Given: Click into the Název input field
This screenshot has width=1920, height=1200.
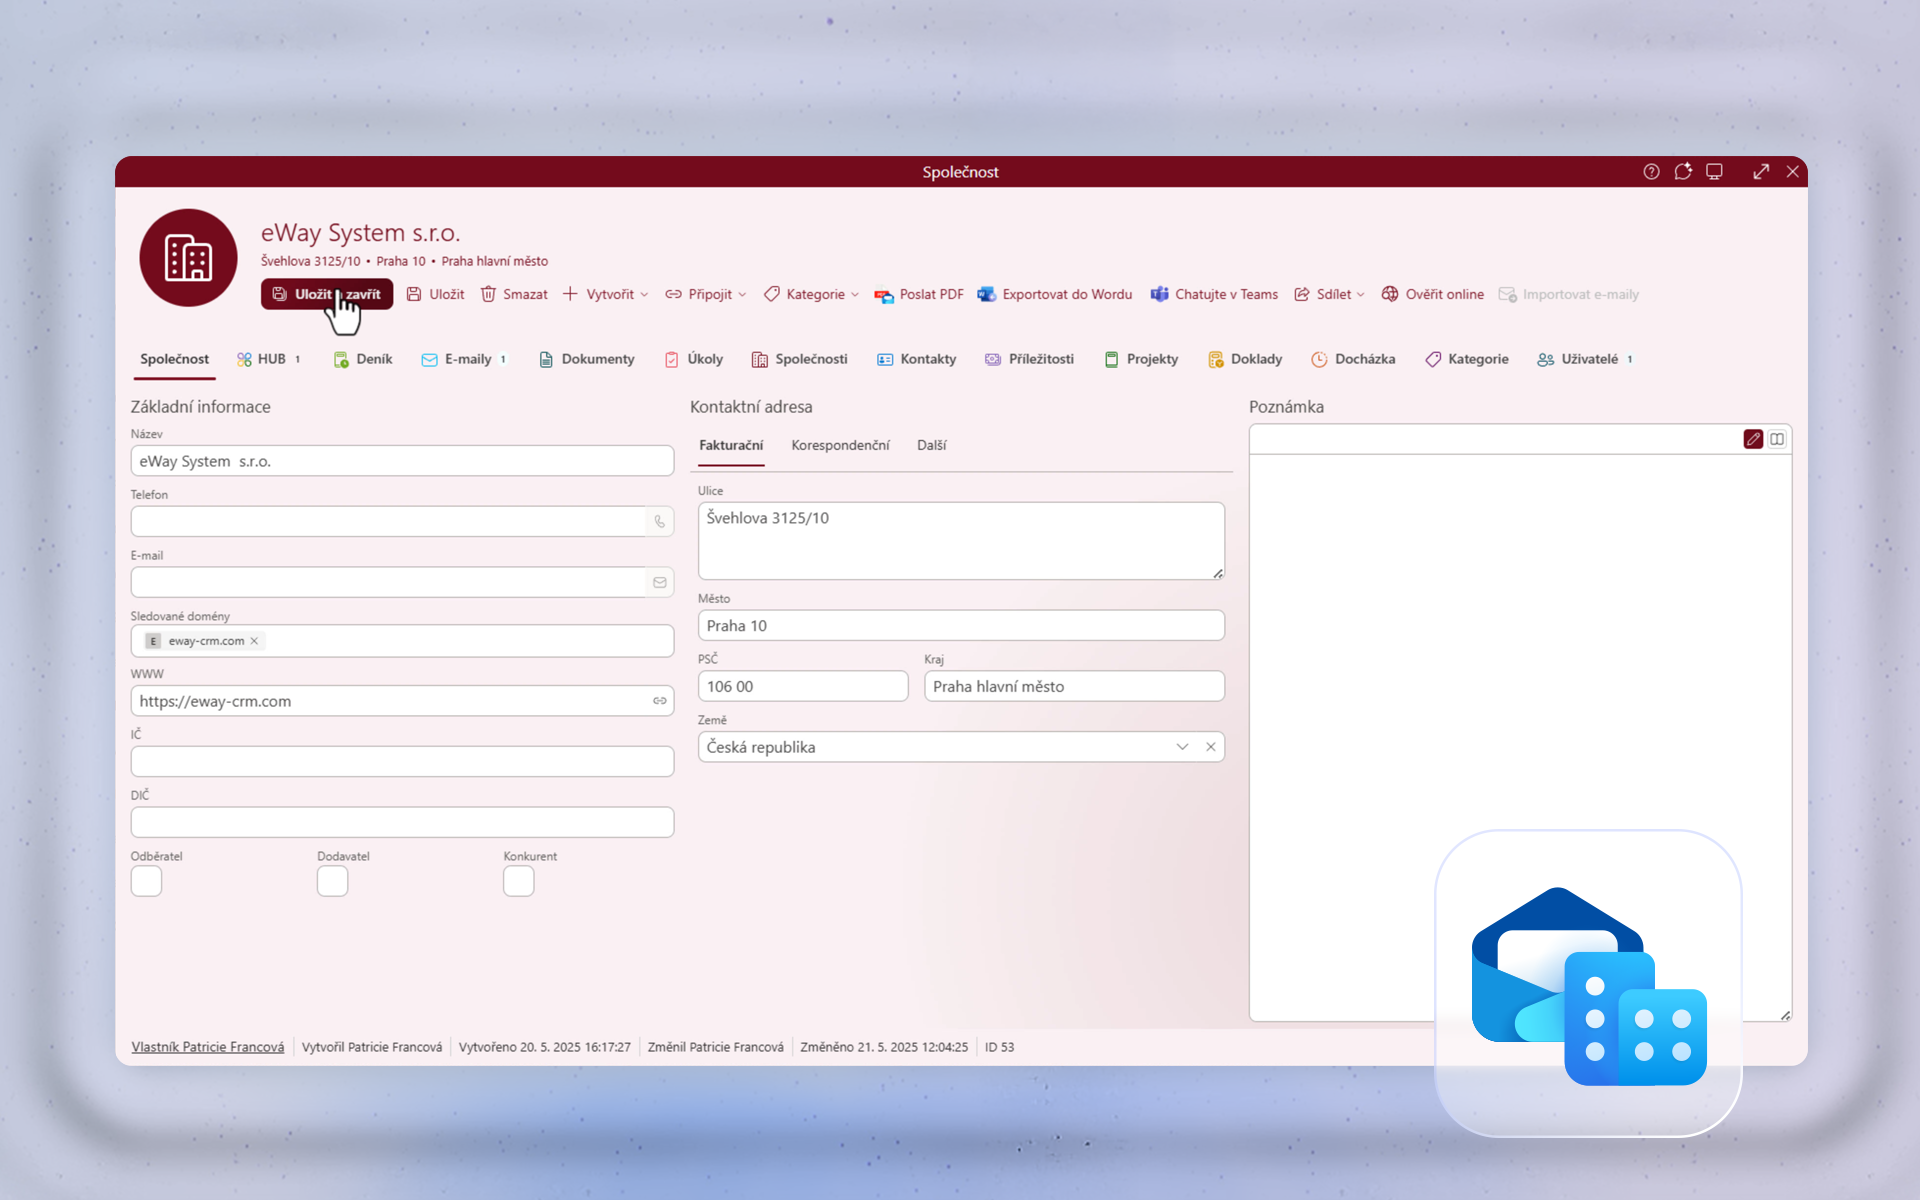Looking at the screenshot, I should coord(402,461).
